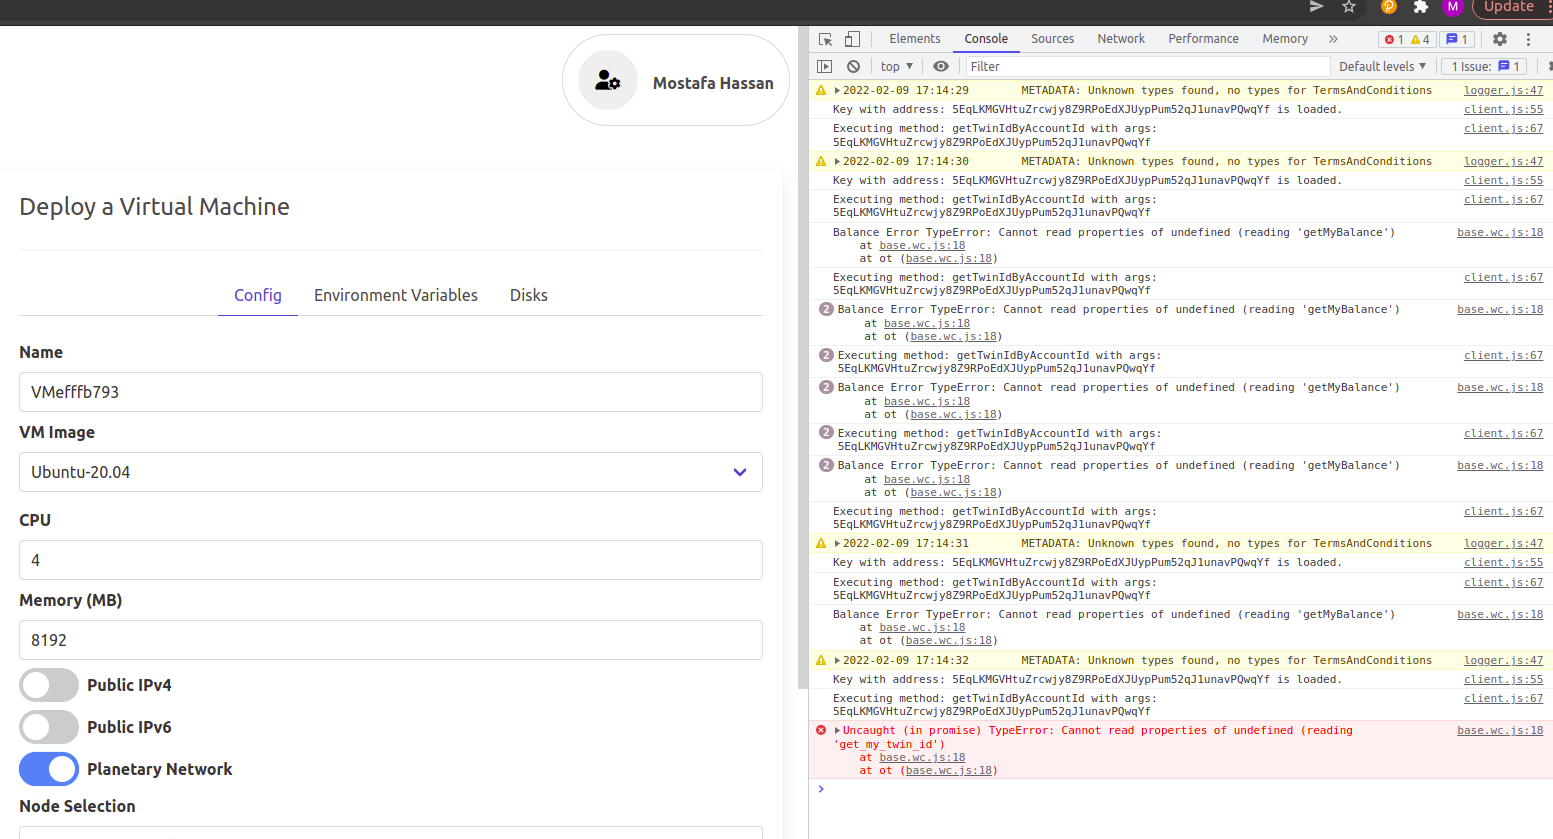Screen dimensions: 1553x839
Task: Click the Mostafa Hassan profile name
Action: click(713, 83)
